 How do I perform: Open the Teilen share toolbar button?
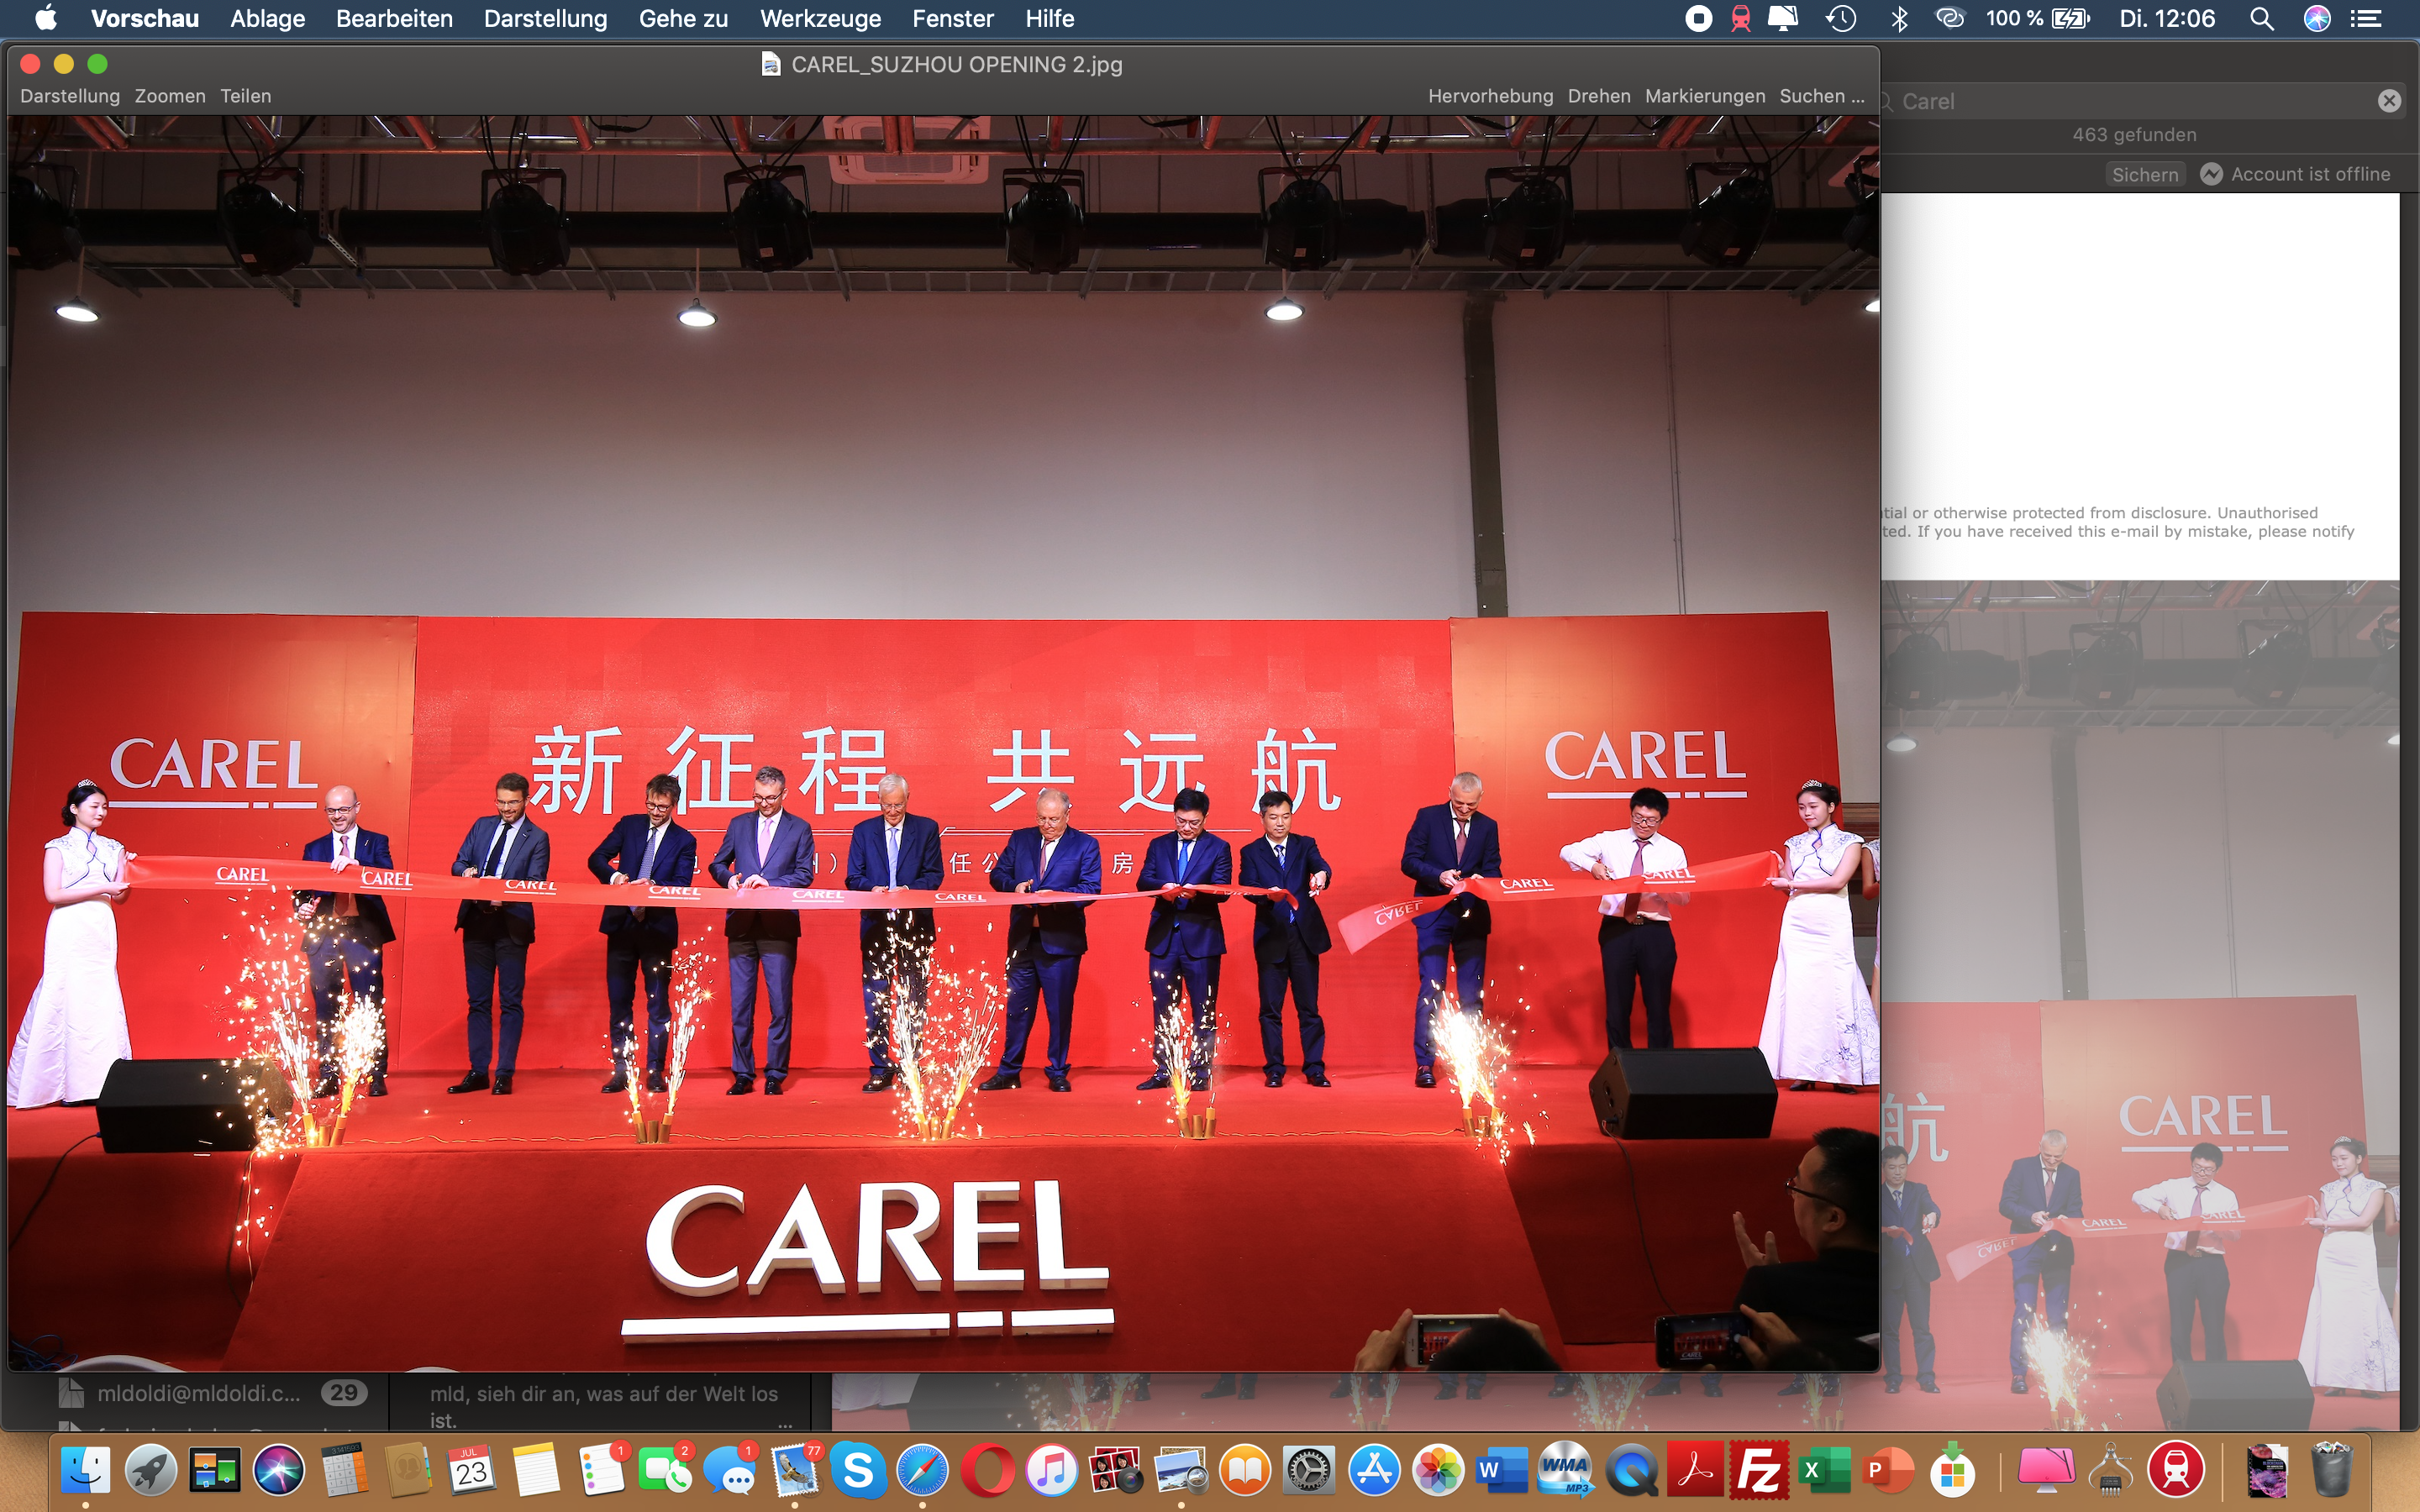coord(246,96)
